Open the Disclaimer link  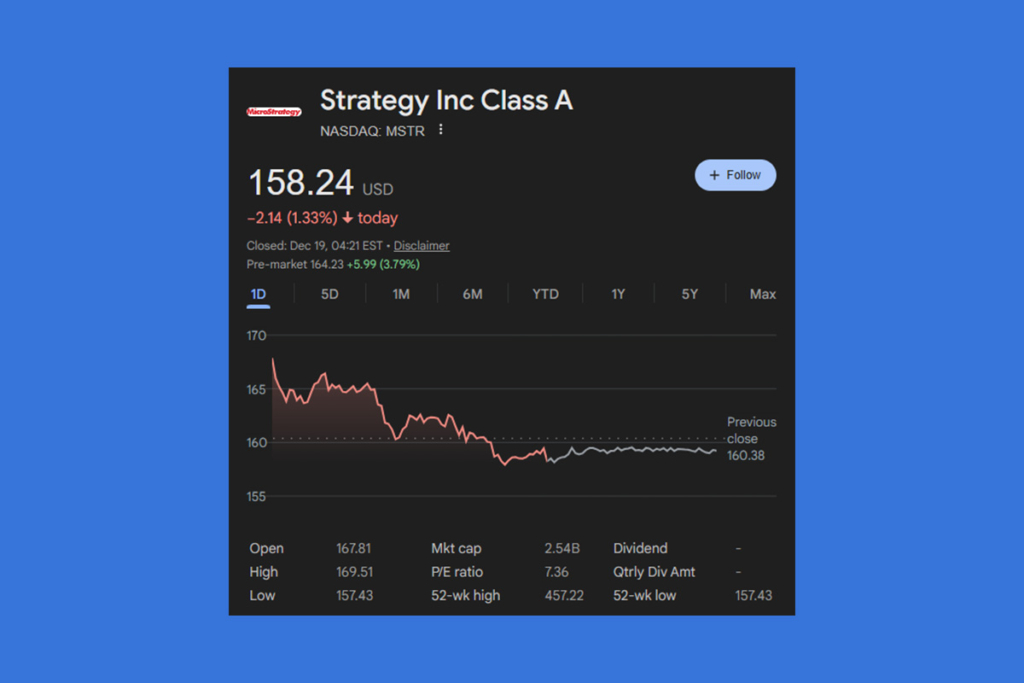pos(421,245)
